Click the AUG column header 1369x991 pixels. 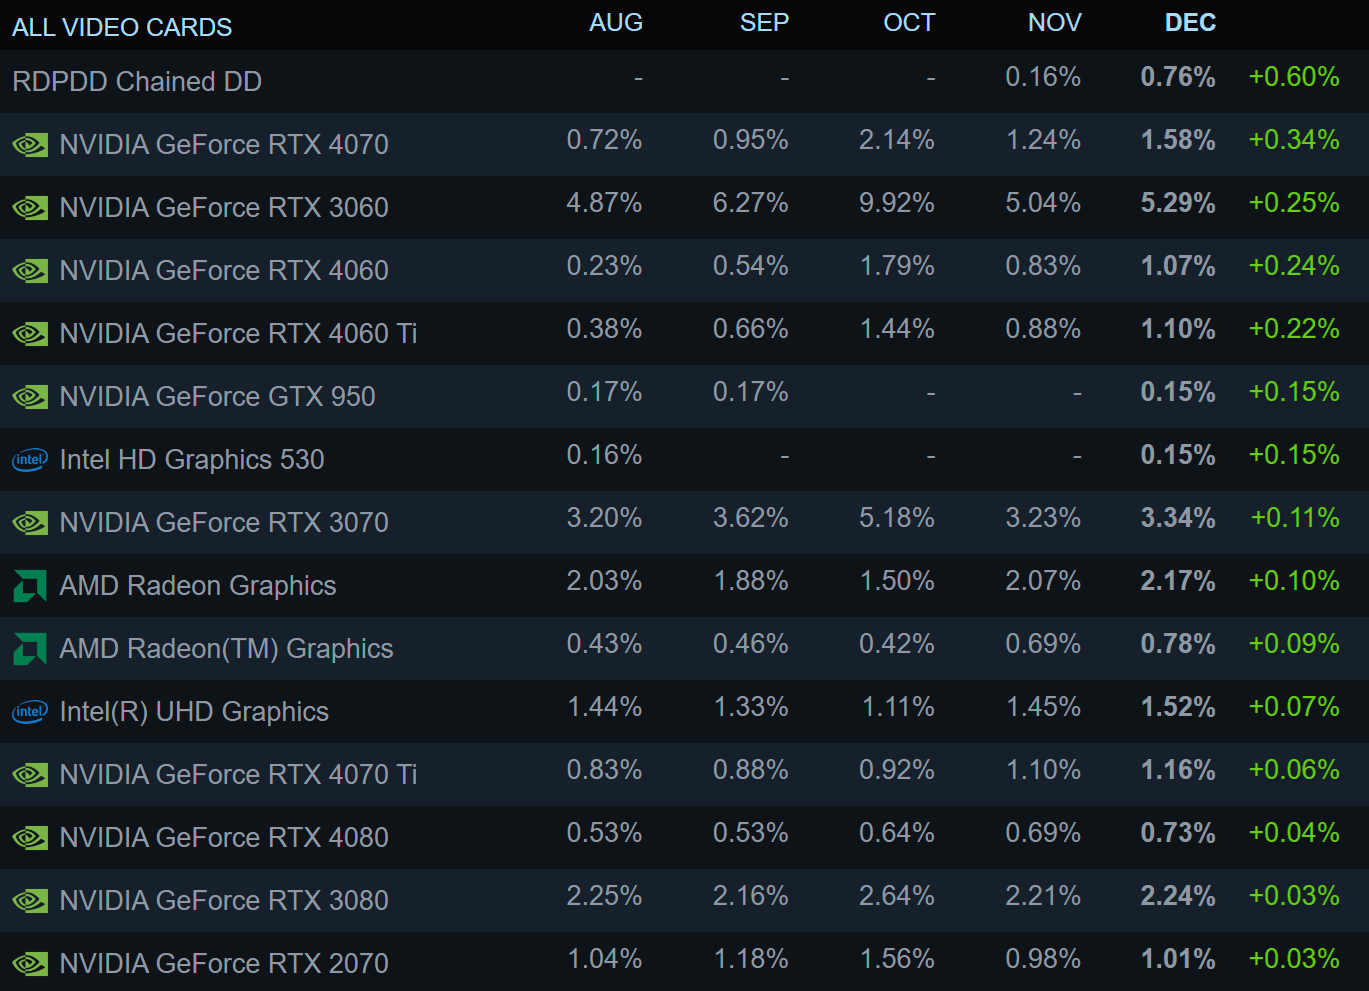point(616,23)
